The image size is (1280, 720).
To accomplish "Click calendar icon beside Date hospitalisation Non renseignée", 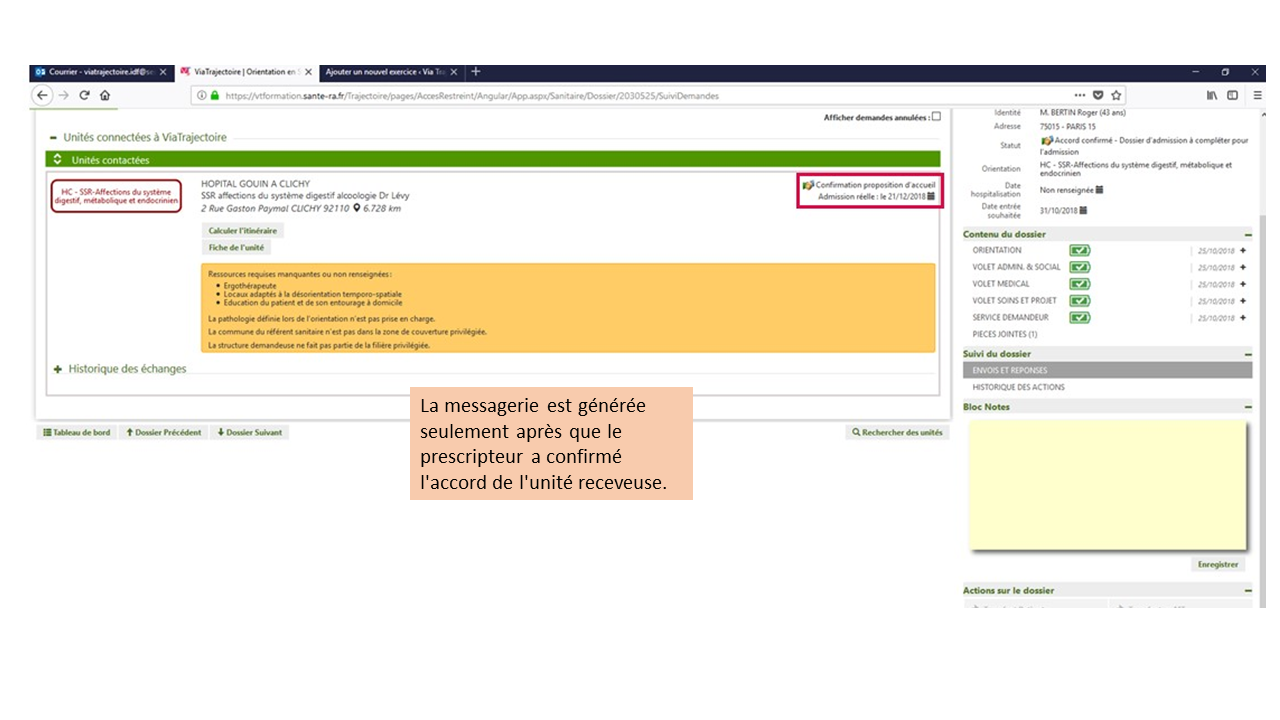I will coord(1099,189).
